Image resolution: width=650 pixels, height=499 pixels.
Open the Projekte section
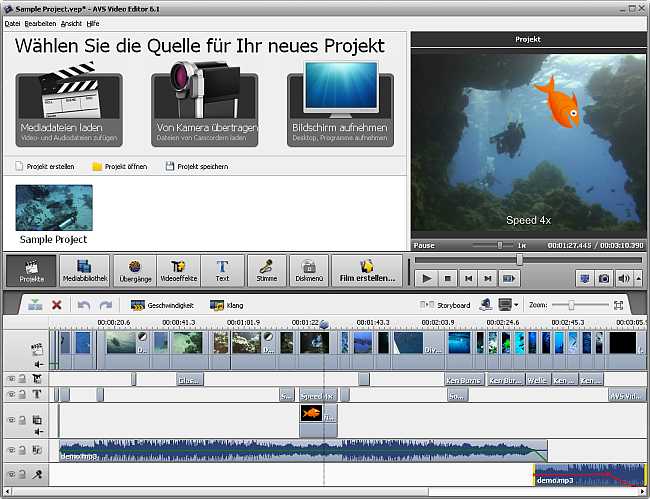[31, 271]
